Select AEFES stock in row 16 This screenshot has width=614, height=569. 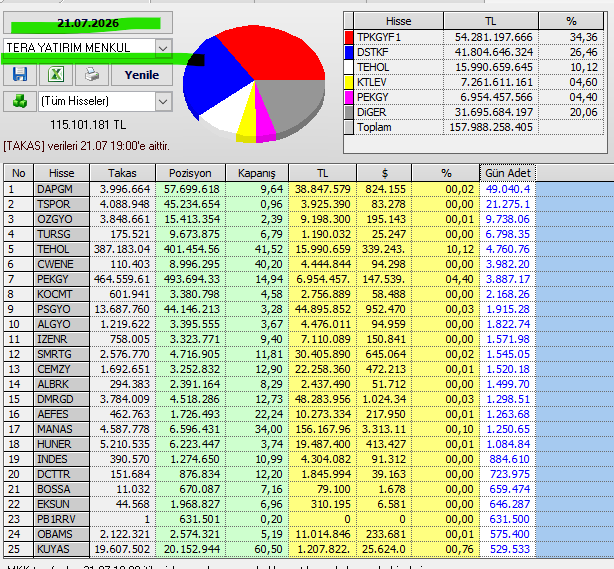61,415
